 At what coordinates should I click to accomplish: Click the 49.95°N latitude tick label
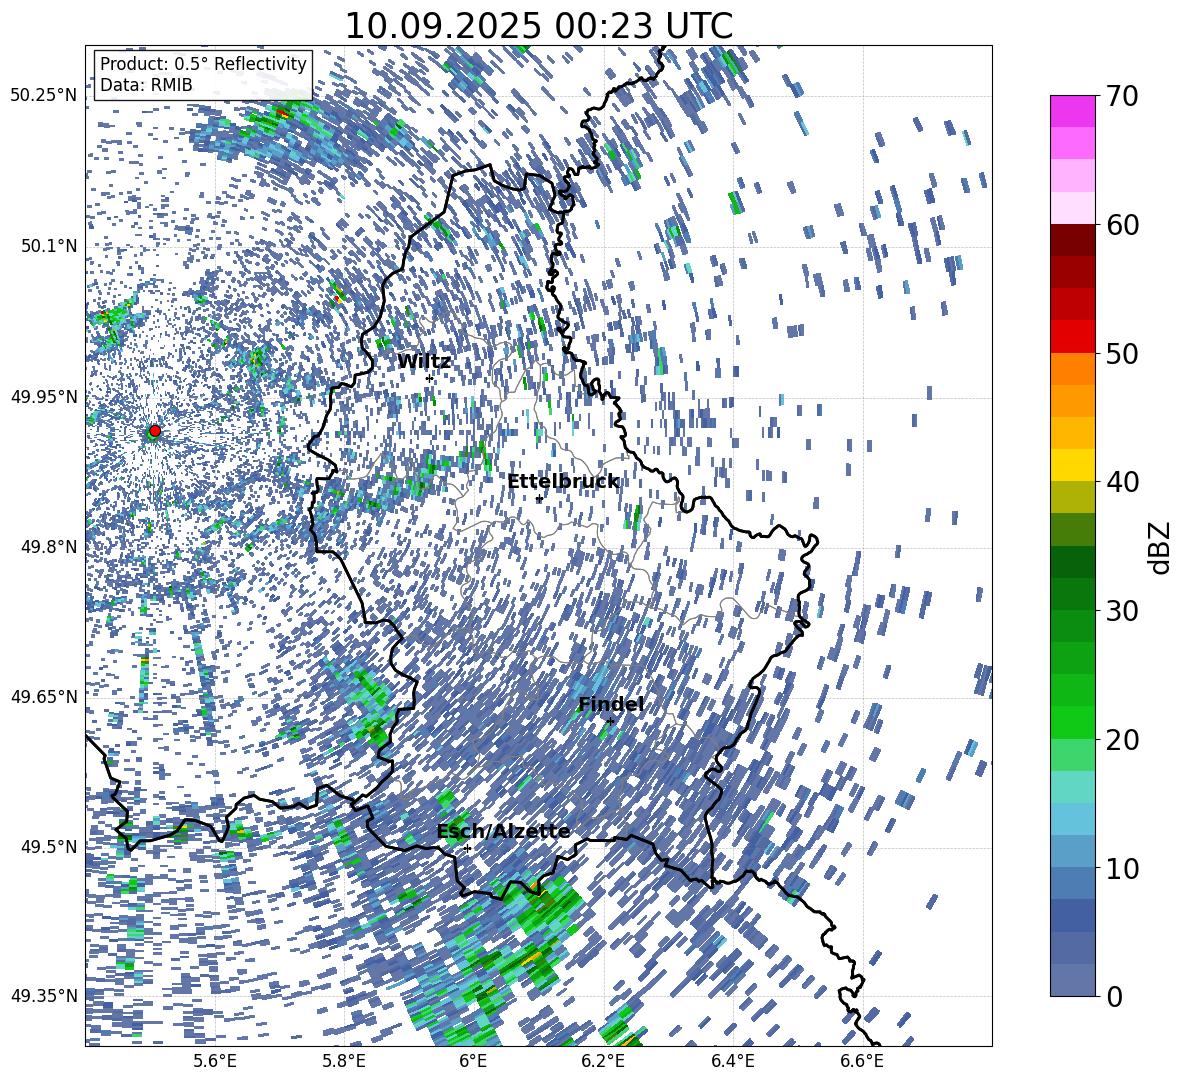click(44, 396)
